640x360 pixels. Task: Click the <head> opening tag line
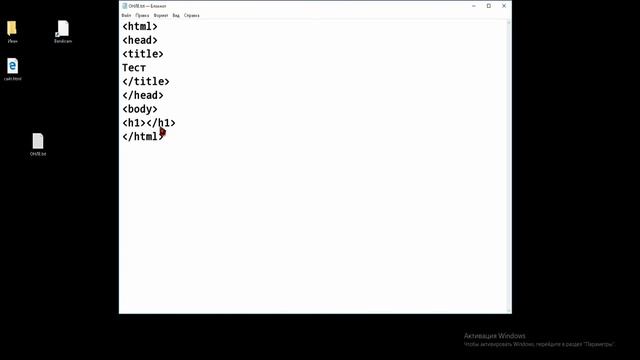tap(140, 40)
